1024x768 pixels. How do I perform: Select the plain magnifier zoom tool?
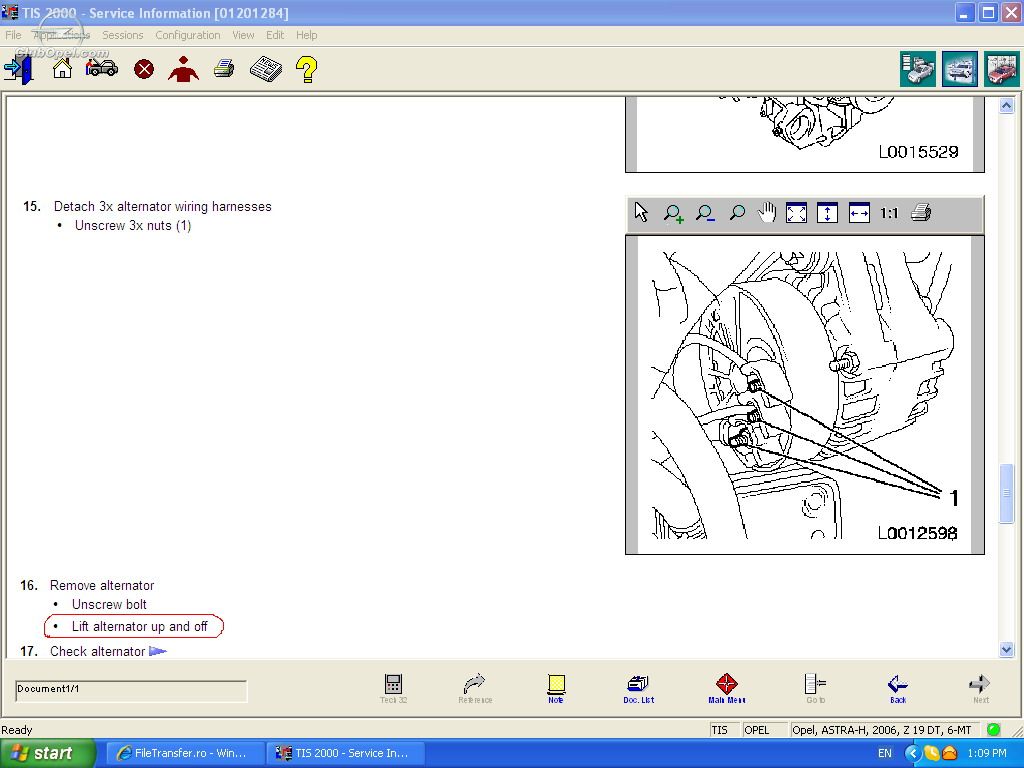pos(737,213)
